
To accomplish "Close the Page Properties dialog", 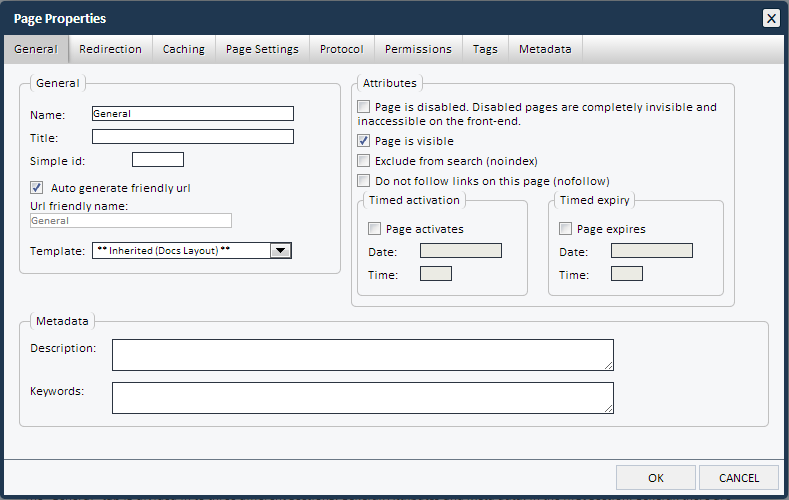I will (771, 18).
